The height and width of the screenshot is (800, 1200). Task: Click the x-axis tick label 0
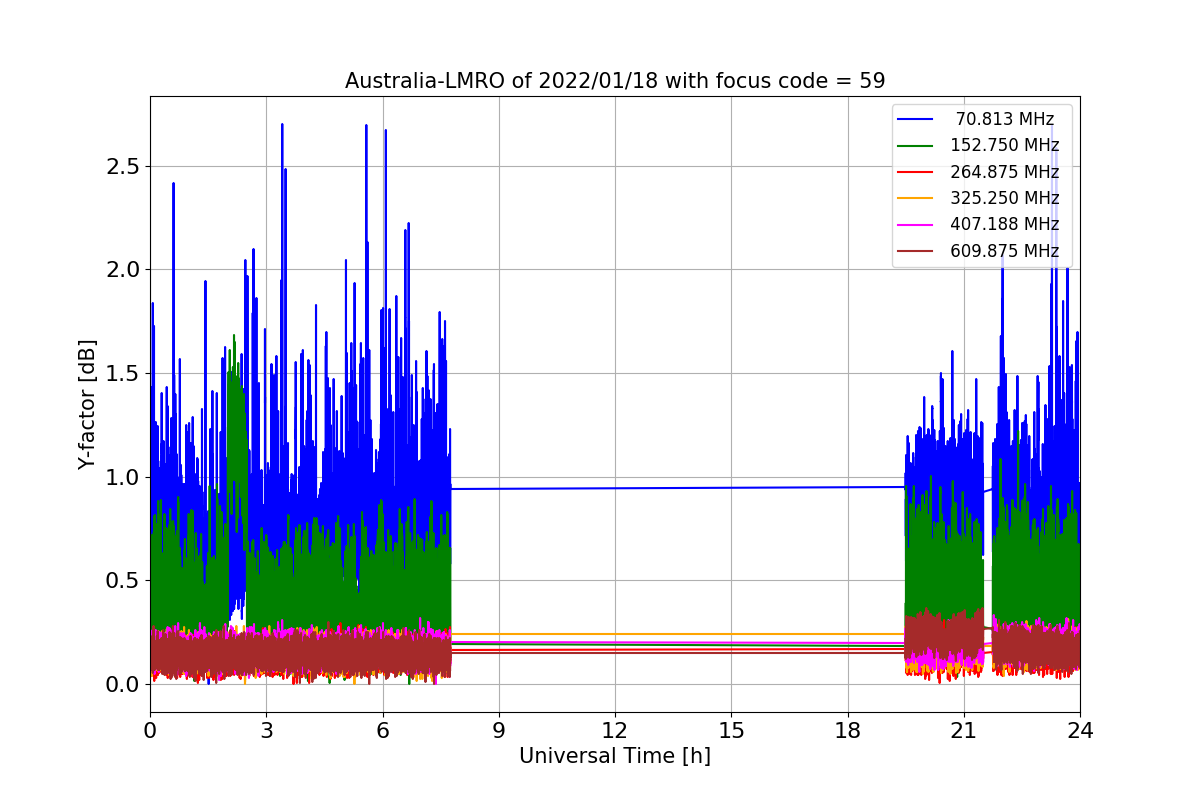coord(150,731)
